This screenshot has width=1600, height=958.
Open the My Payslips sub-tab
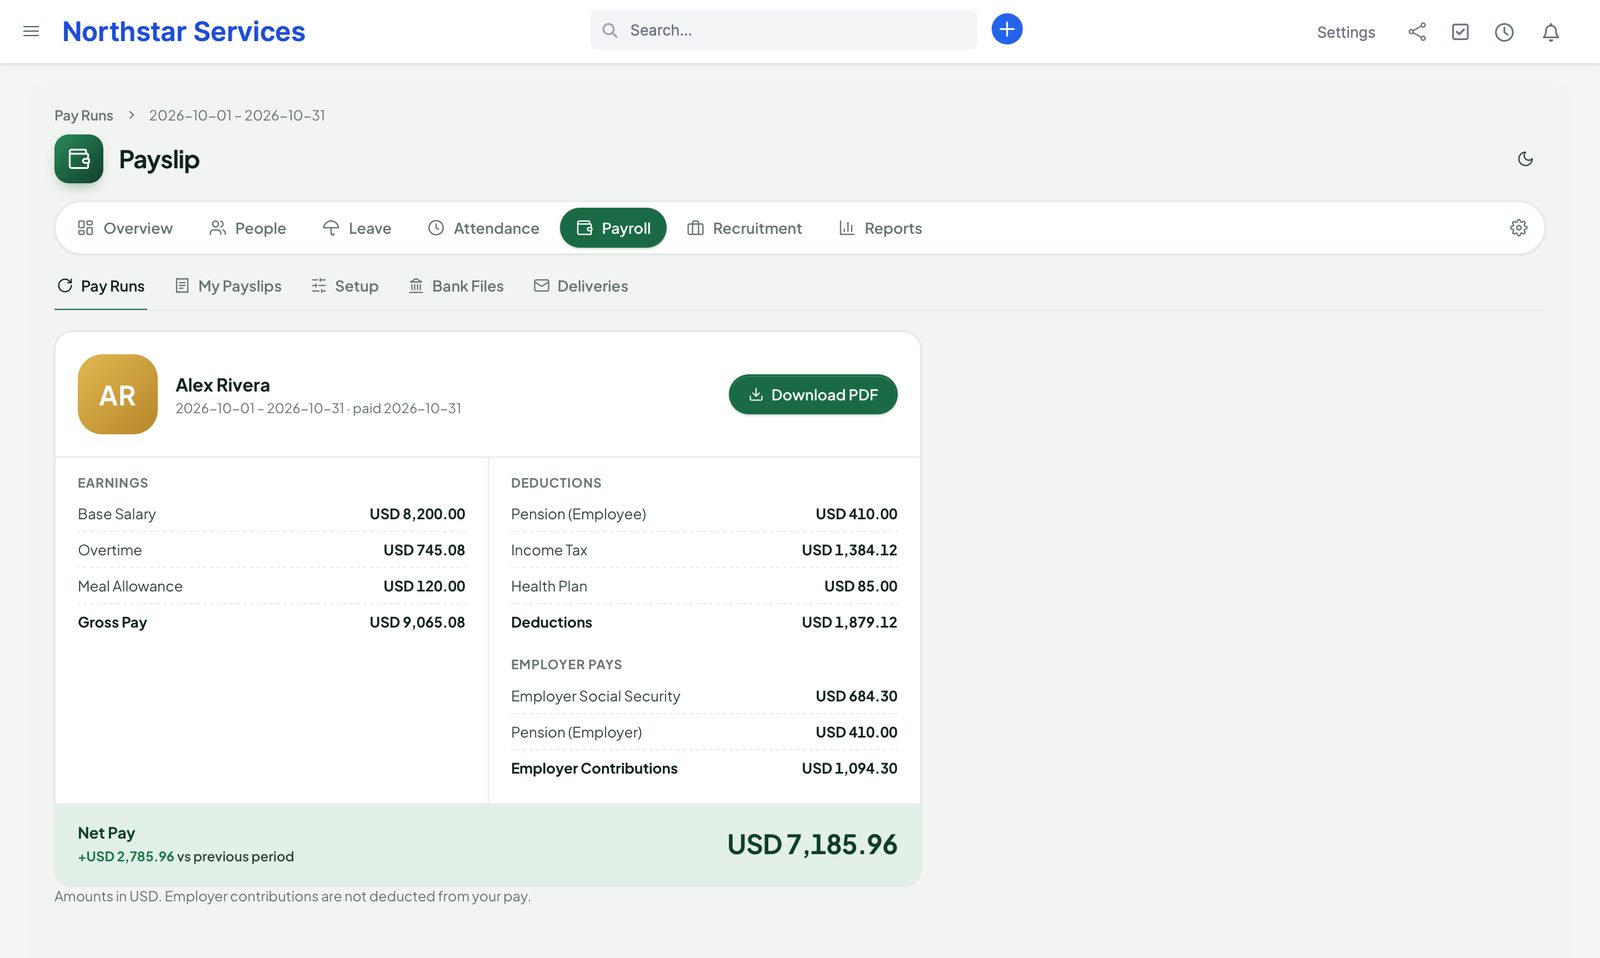[x=228, y=286]
